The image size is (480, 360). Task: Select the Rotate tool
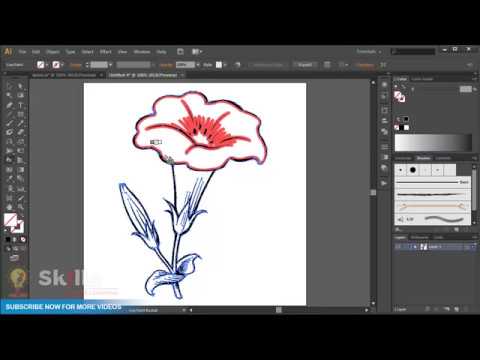coord(9,142)
